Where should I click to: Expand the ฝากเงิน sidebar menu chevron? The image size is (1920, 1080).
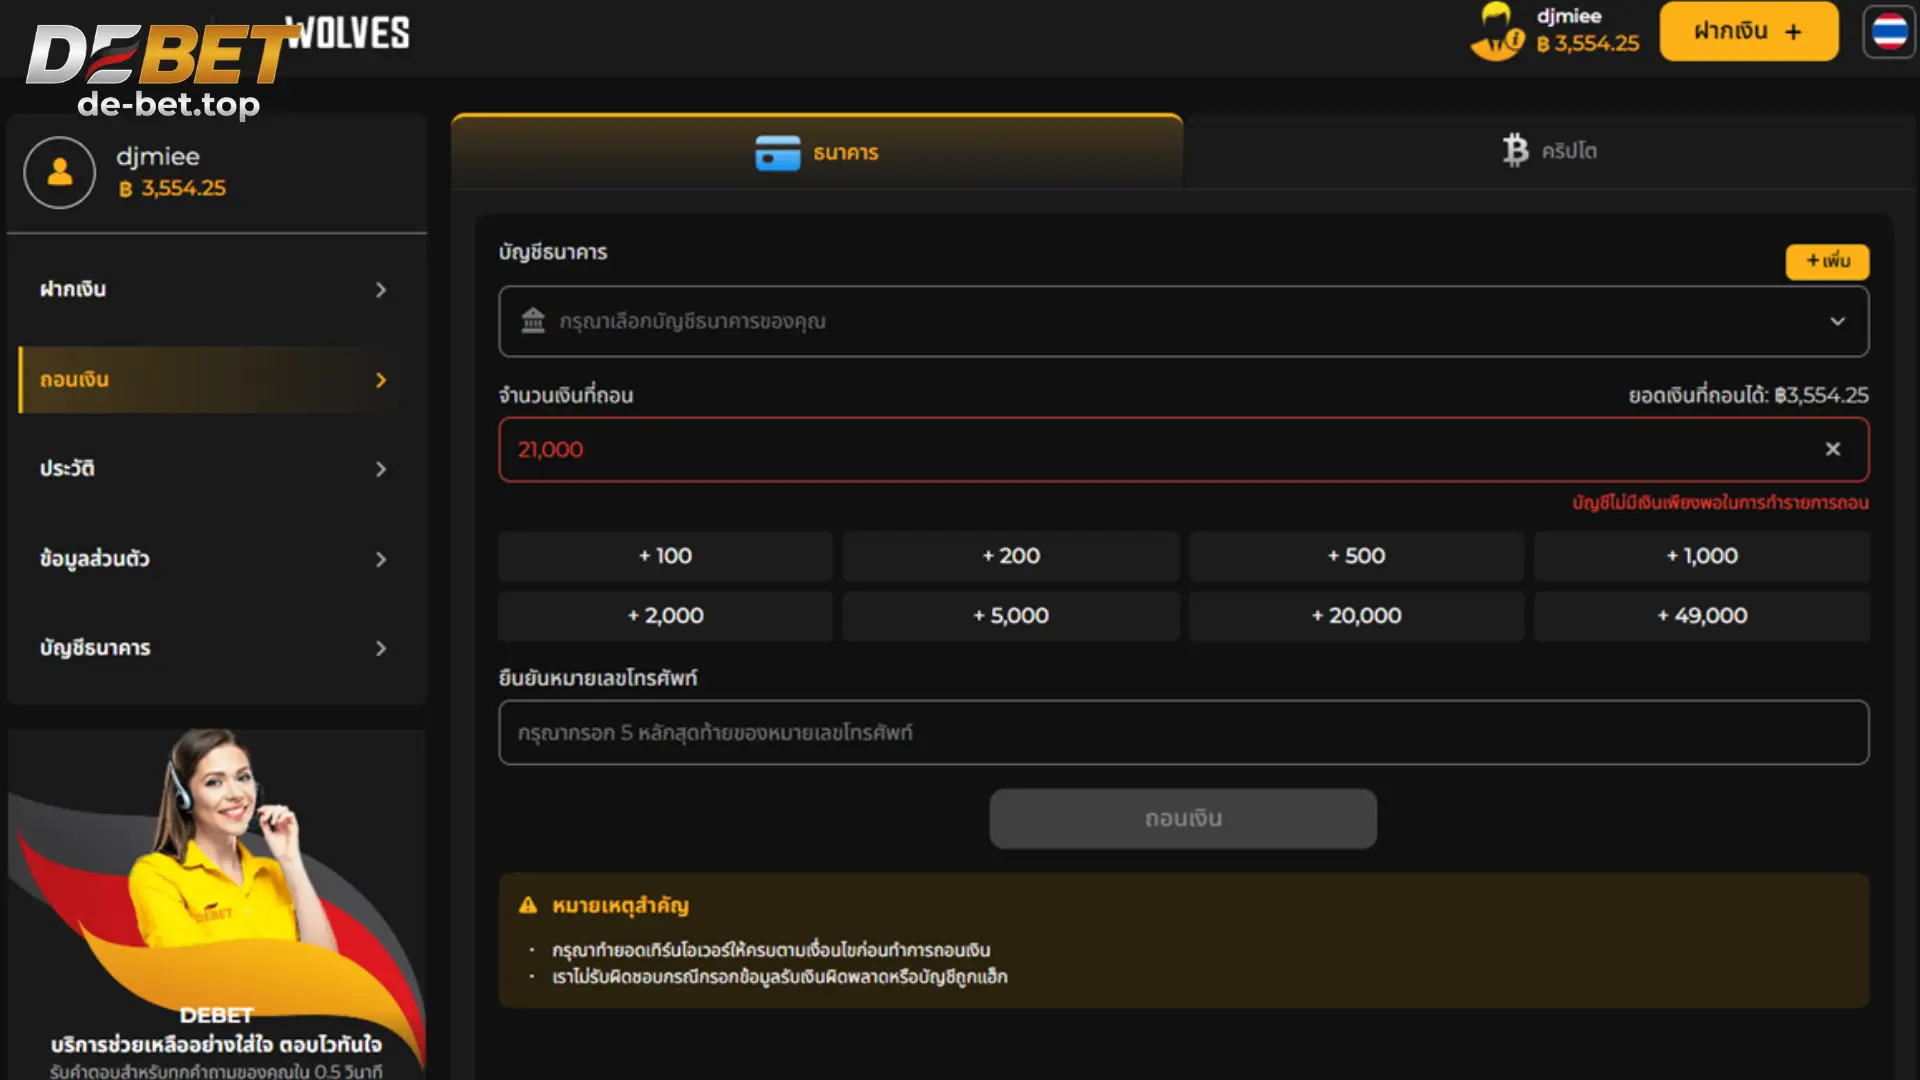(x=380, y=290)
